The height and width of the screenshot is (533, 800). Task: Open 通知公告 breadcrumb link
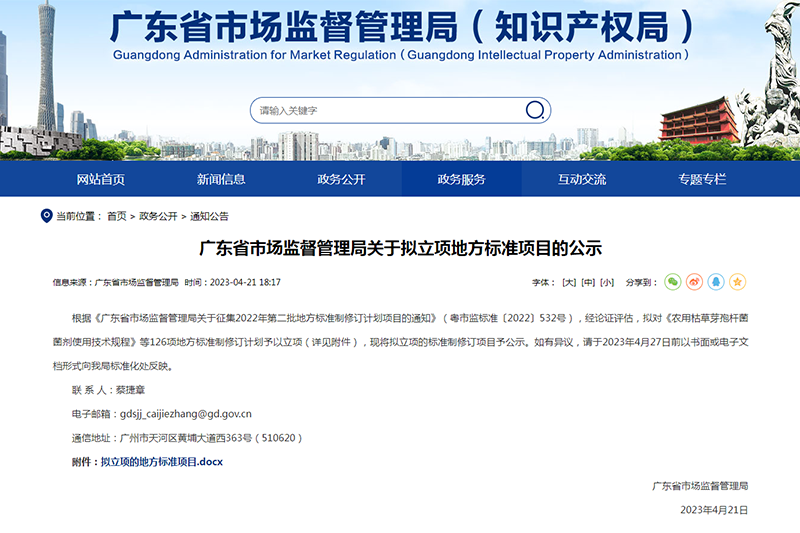click(x=209, y=216)
